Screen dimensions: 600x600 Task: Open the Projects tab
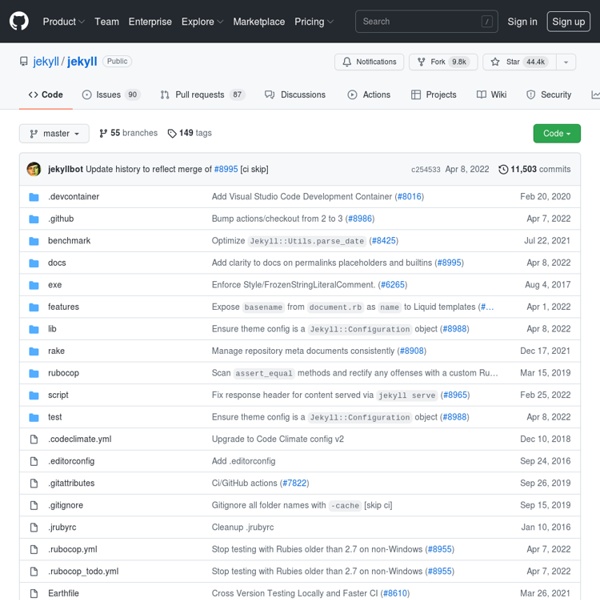click(433, 95)
